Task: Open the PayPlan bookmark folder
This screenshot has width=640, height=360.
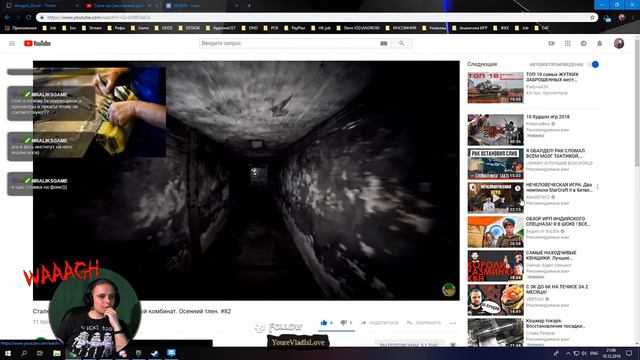Action: 295,28
